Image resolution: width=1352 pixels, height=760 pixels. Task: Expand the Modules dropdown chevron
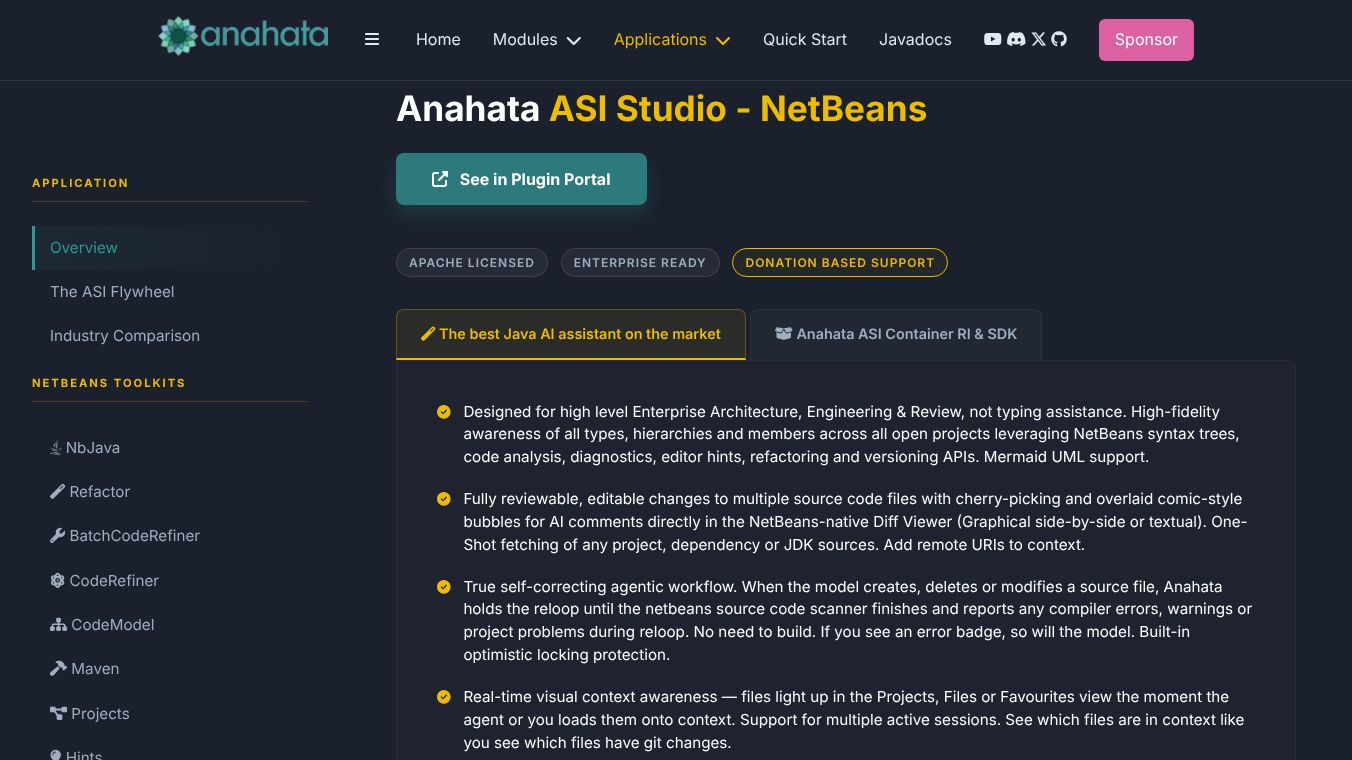tap(574, 41)
